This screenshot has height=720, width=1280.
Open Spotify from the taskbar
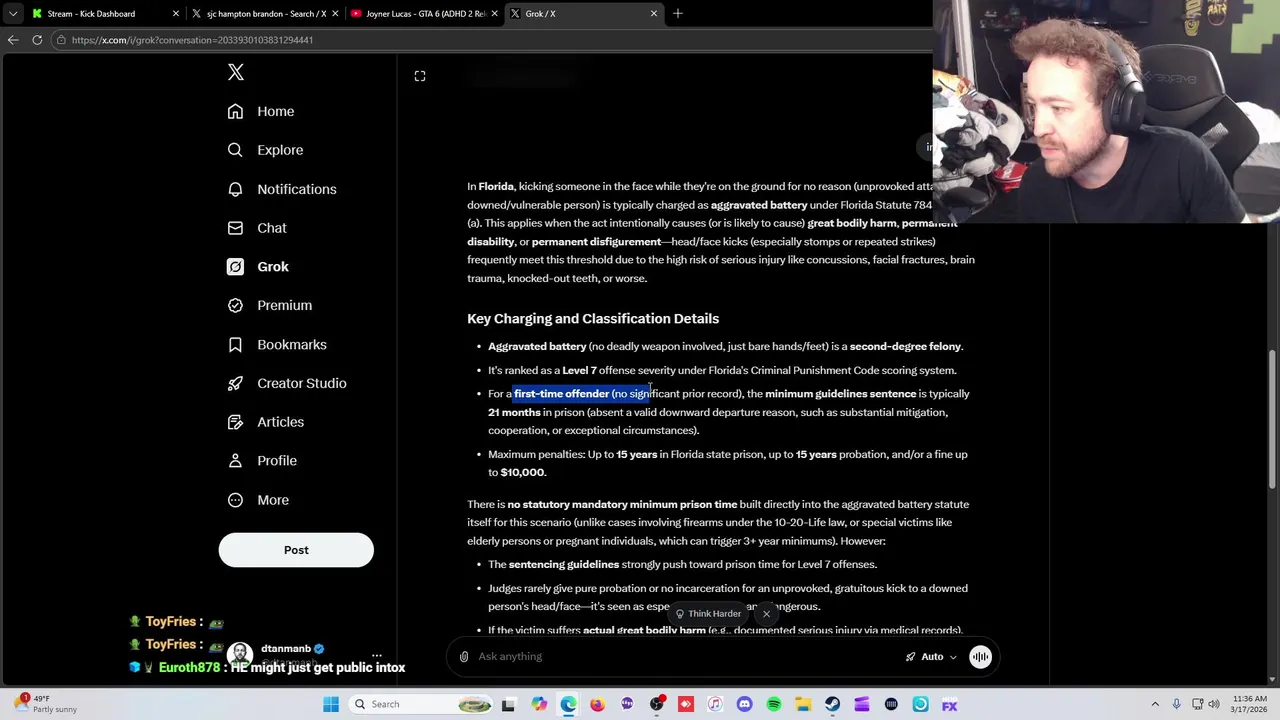(773, 704)
